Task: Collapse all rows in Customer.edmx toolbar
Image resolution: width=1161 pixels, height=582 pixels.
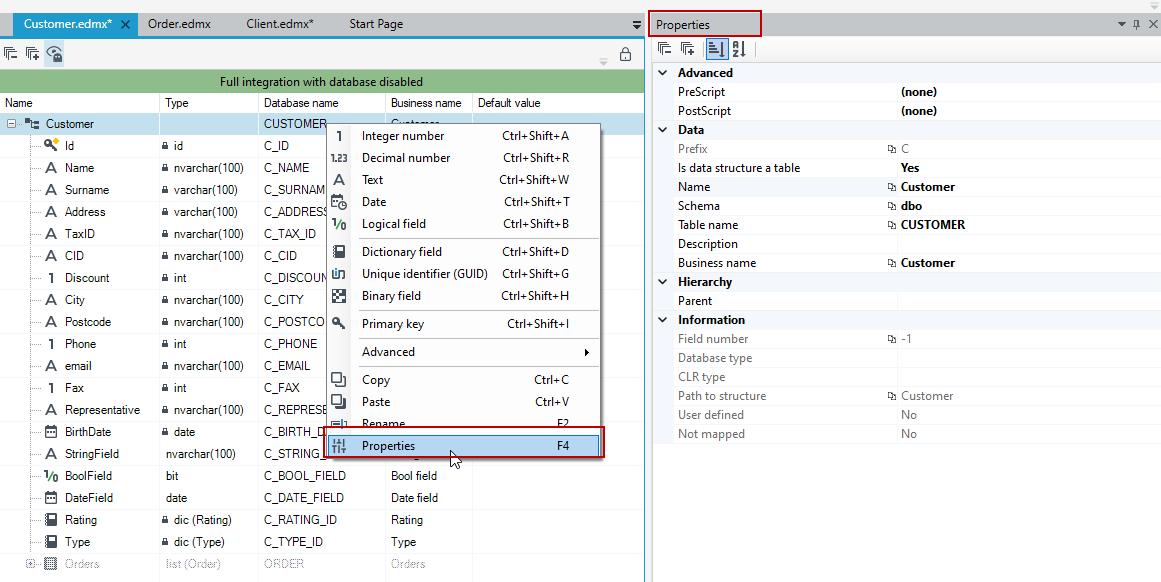Action: 10,53
